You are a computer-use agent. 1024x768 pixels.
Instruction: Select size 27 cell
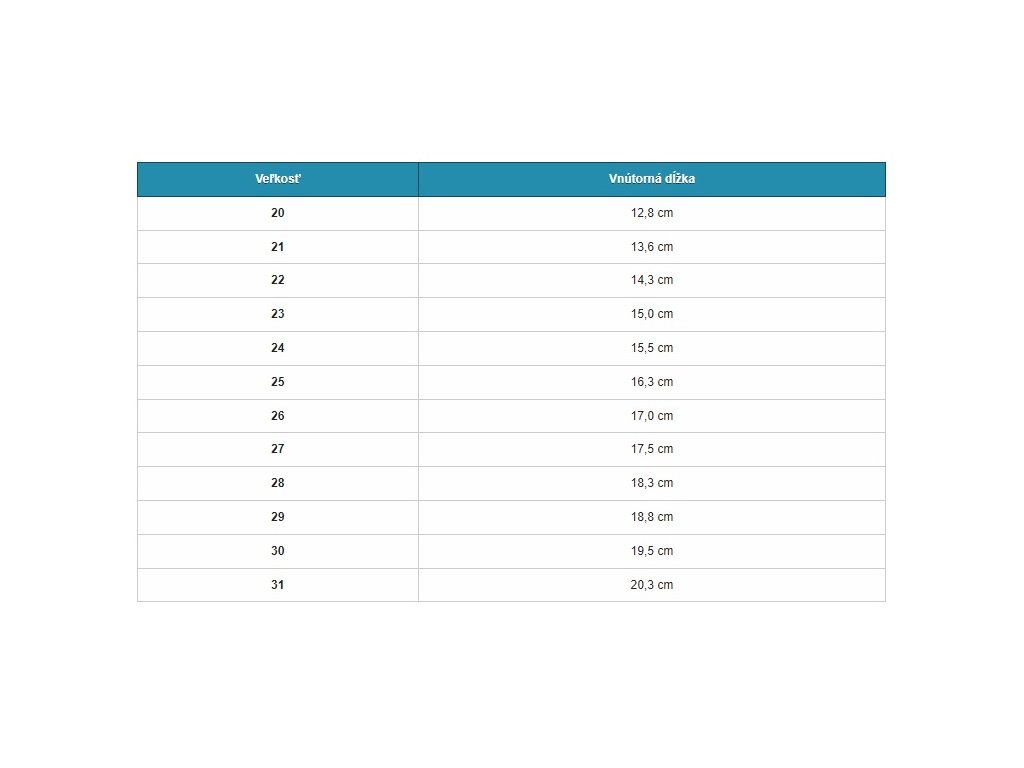coord(278,449)
